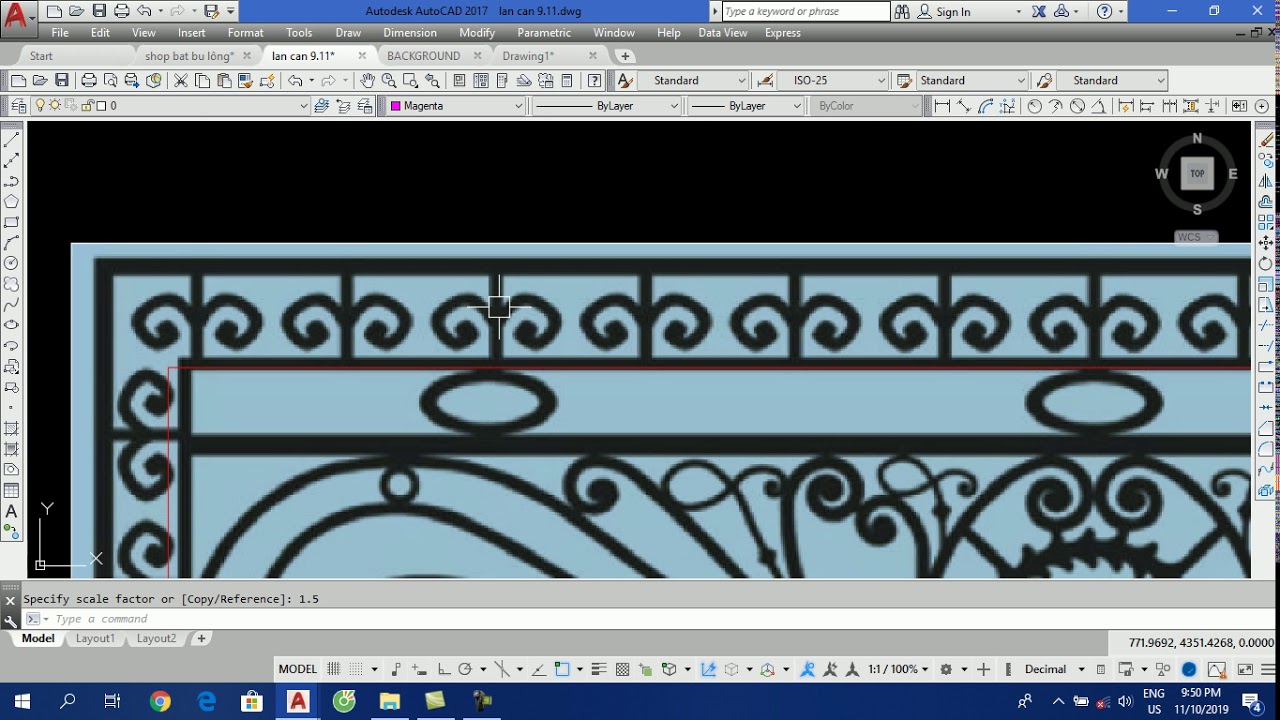Toggle Transparency display in status bar

(x=622, y=669)
